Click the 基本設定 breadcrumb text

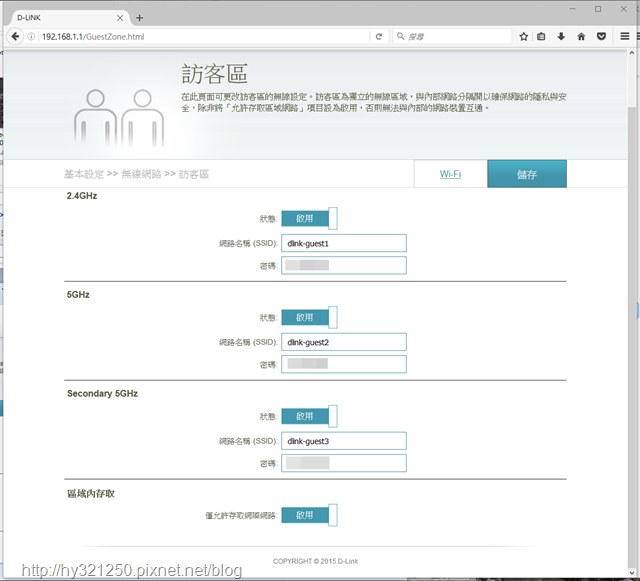pos(84,174)
